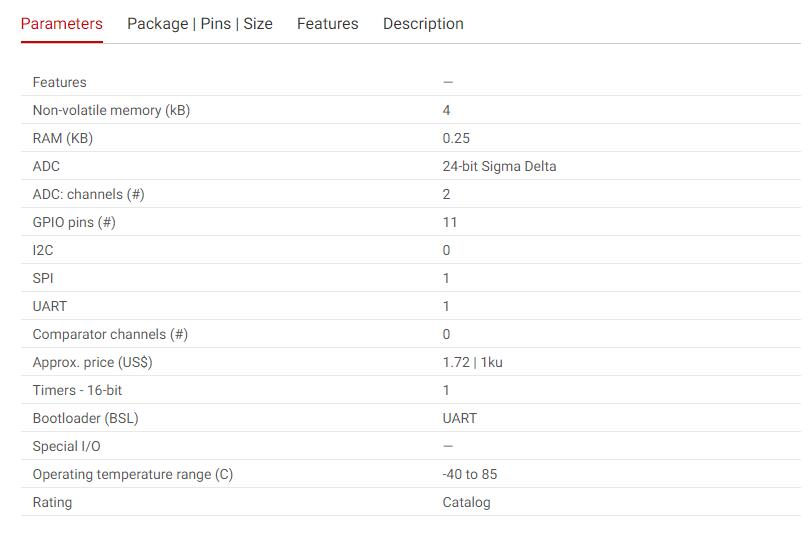Image resolution: width=812 pixels, height=533 pixels.
Task: Switch to the Parameters tab
Action: [x=62, y=24]
